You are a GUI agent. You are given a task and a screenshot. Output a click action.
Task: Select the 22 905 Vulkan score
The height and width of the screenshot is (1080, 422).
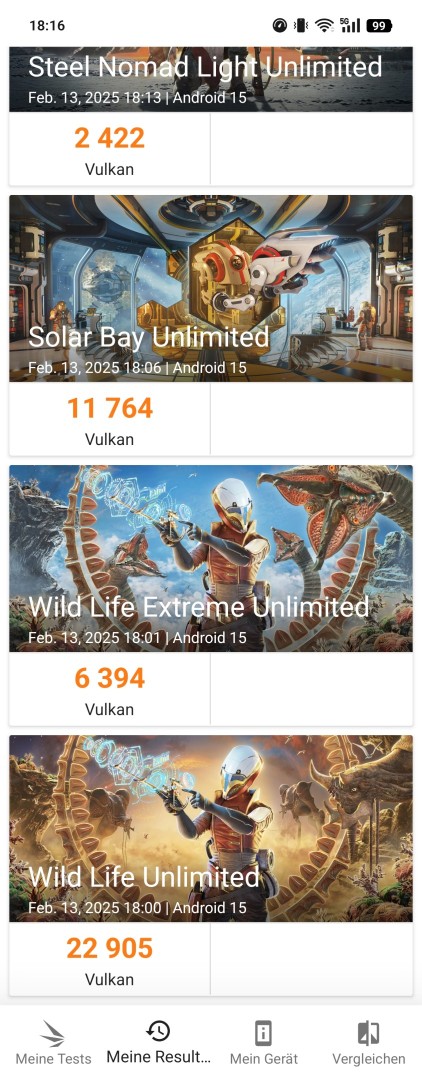(109, 948)
